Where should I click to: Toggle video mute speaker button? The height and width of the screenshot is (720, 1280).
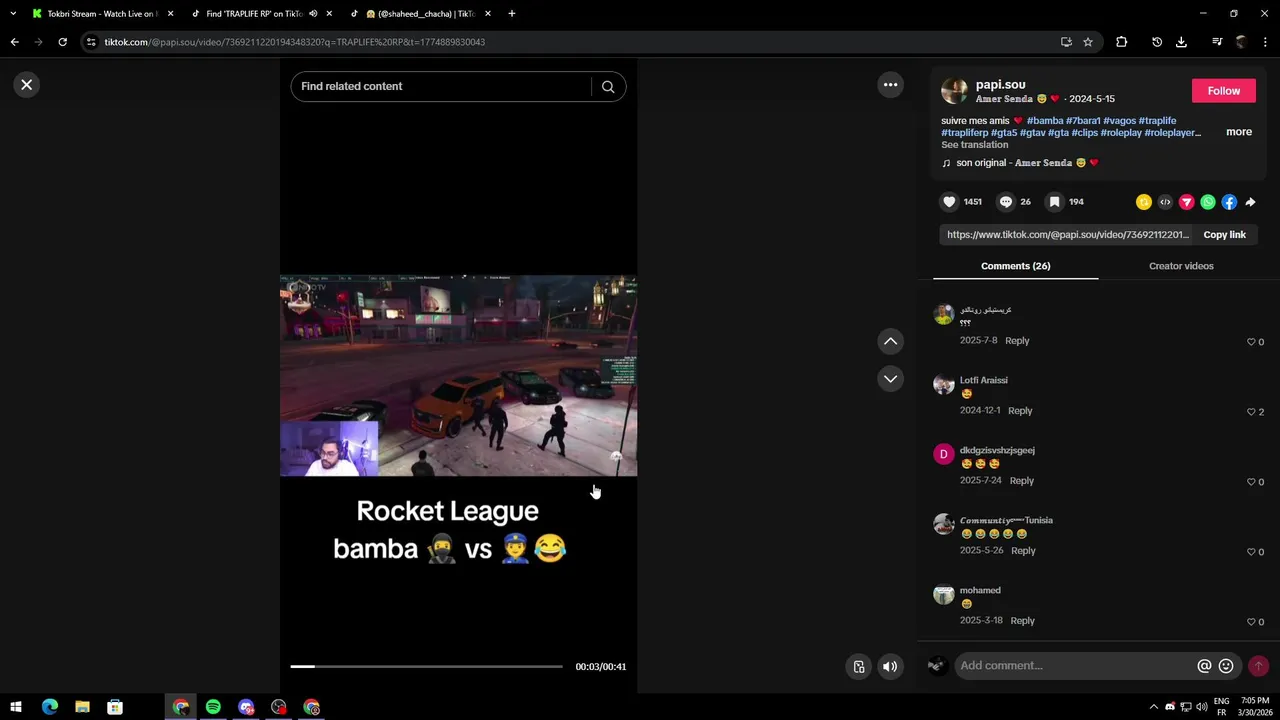[x=890, y=667]
